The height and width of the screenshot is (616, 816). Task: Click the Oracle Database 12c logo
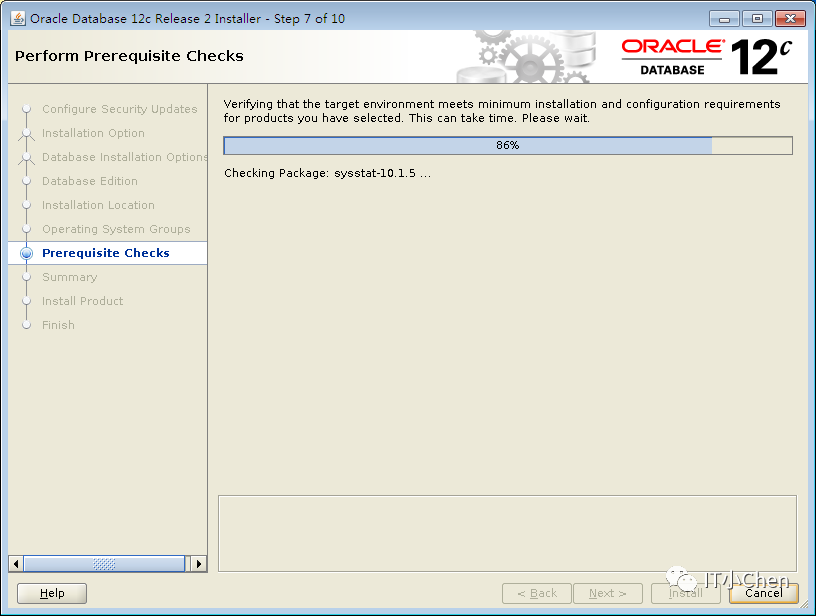(706, 57)
